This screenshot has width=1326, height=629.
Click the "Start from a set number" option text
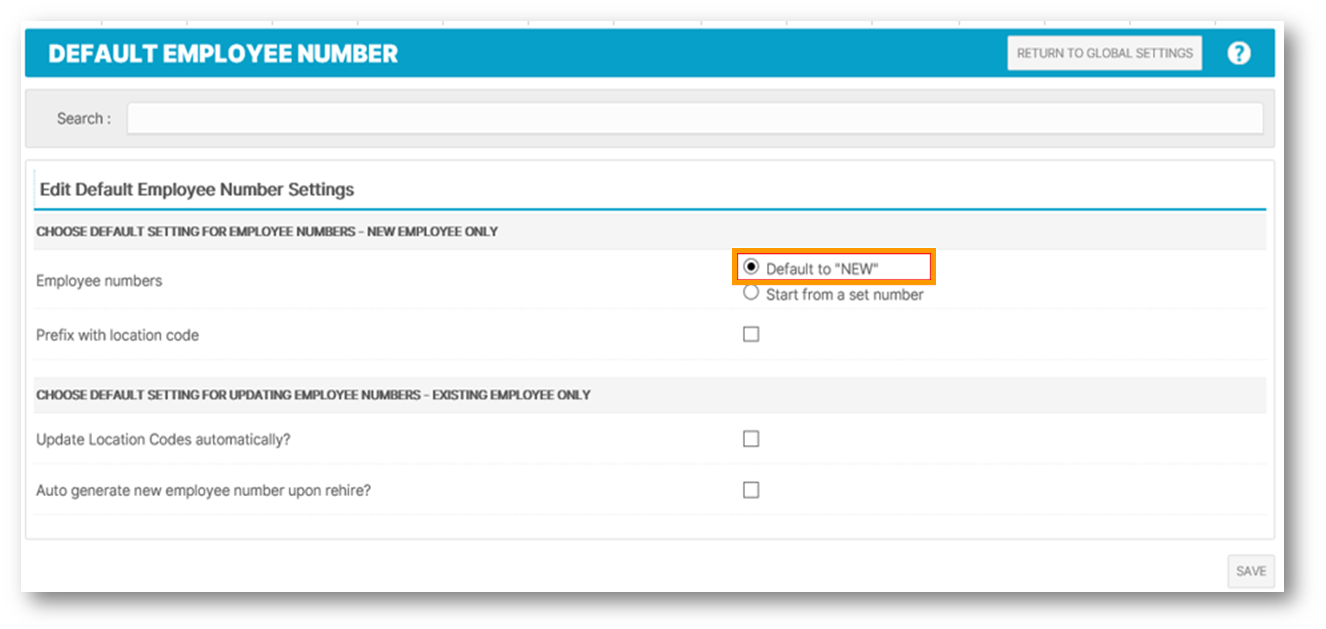pyautogui.click(x=845, y=295)
